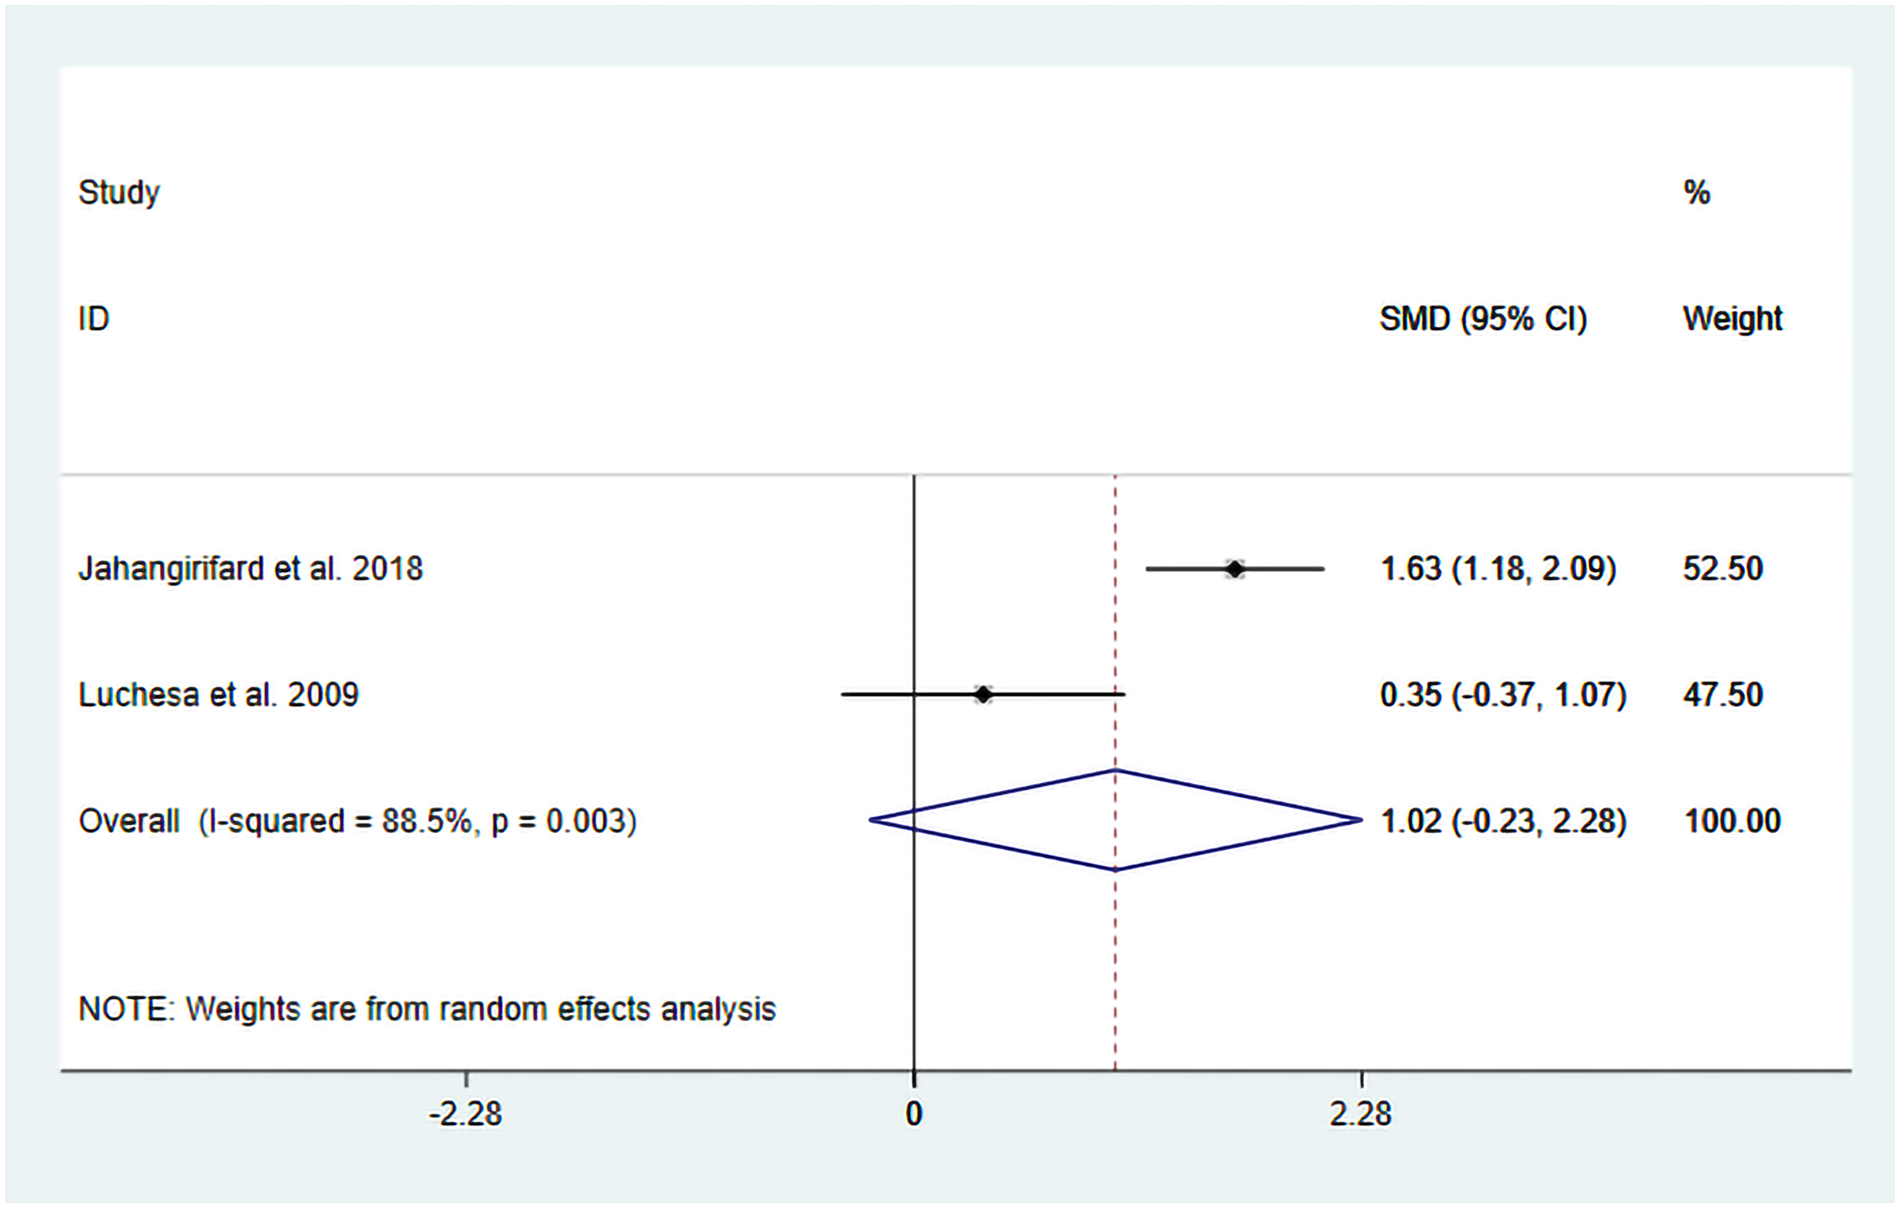The height and width of the screenshot is (1208, 1900).
Task: Click the 52.50 weight value
Action: pos(1722,569)
